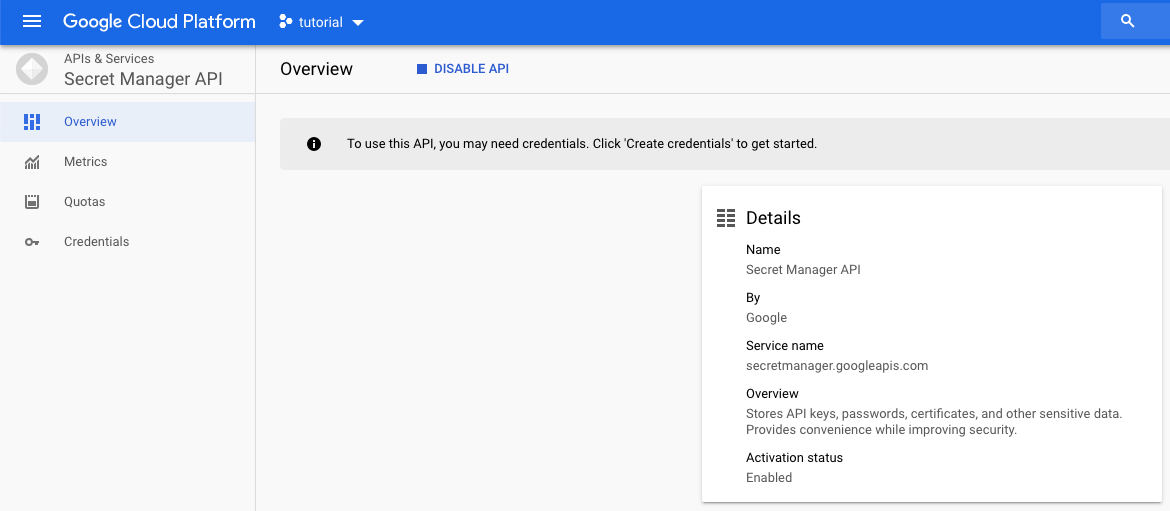Select Overview in the sidebar

pyautogui.click(x=128, y=122)
